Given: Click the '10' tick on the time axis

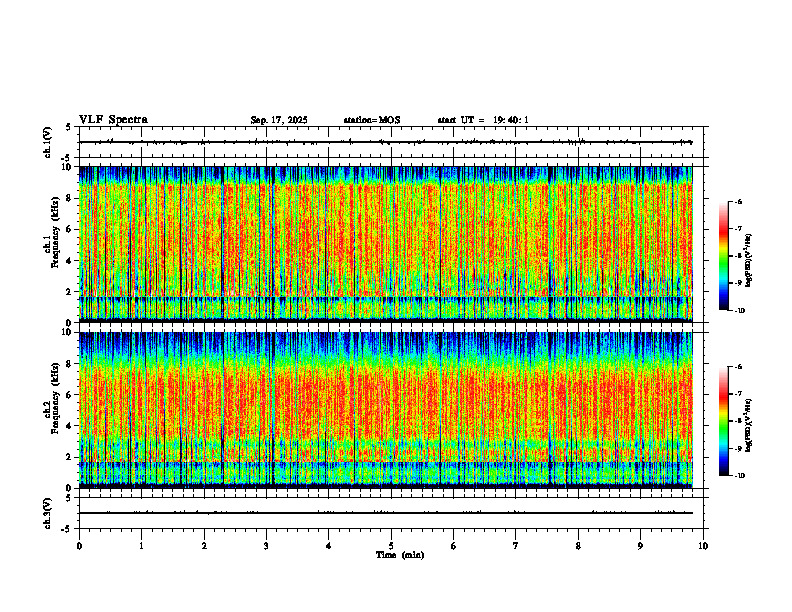Looking at the screenshot, I should tap(703, 546).
